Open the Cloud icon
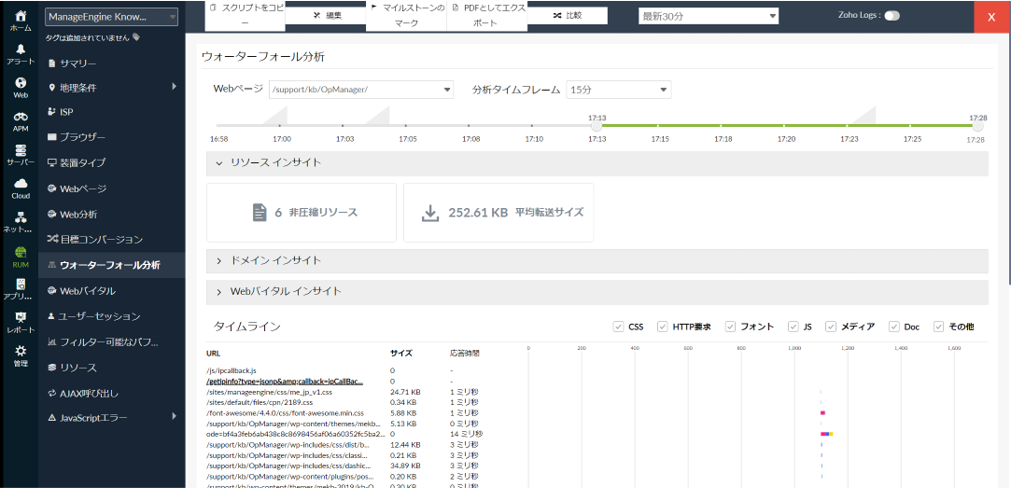 [x=21, y=183]
